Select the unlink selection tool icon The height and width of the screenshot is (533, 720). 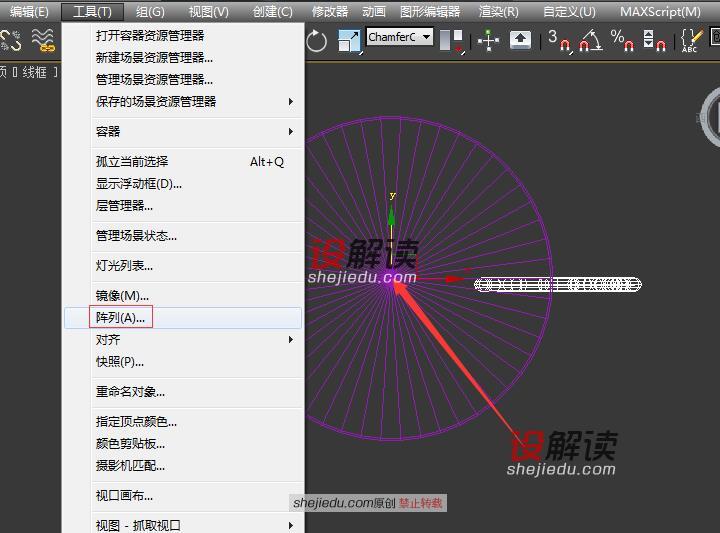[11, 40]
